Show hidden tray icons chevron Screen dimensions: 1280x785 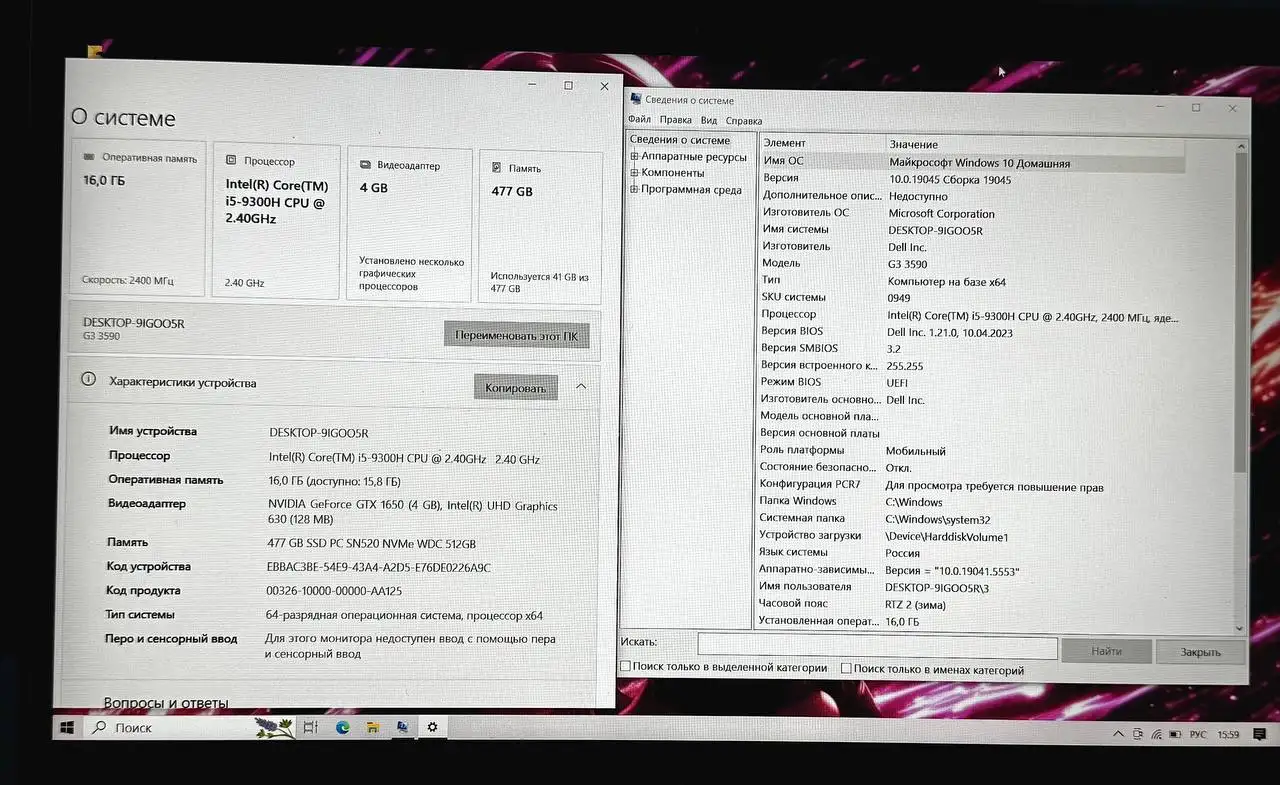(x=1119, y=735)
